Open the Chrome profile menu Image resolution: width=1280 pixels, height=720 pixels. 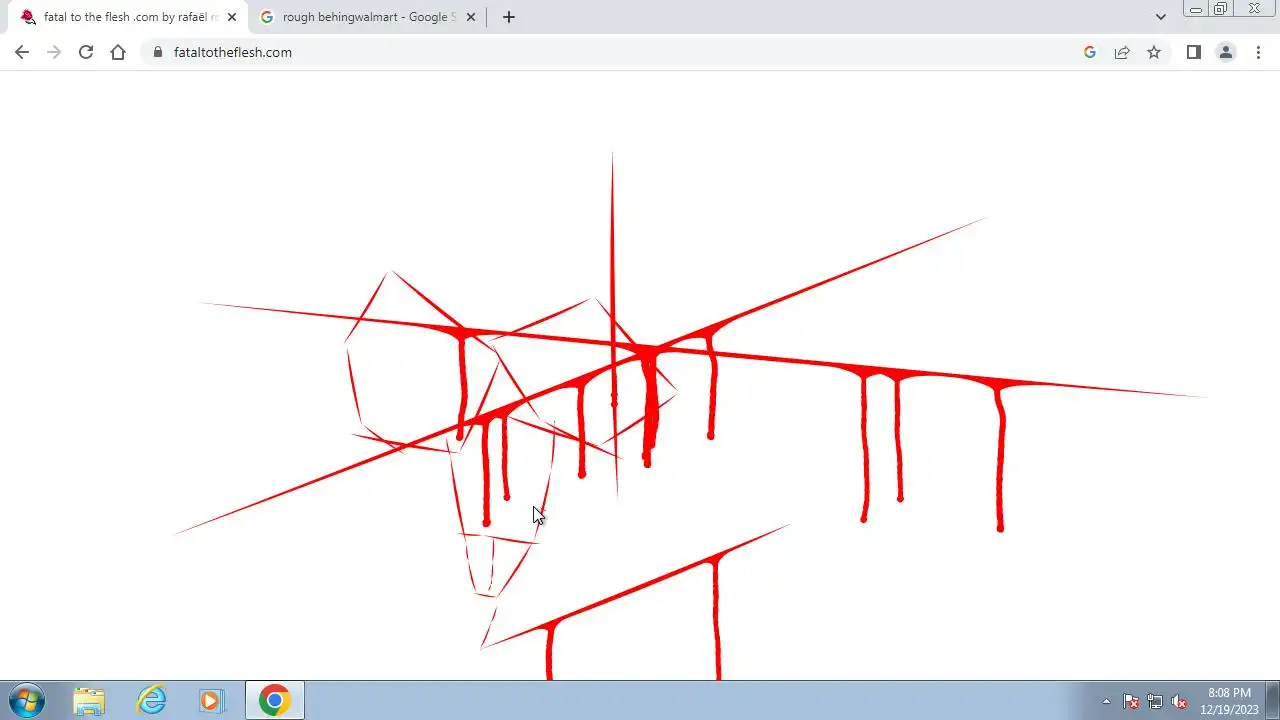coord(1226,52)
